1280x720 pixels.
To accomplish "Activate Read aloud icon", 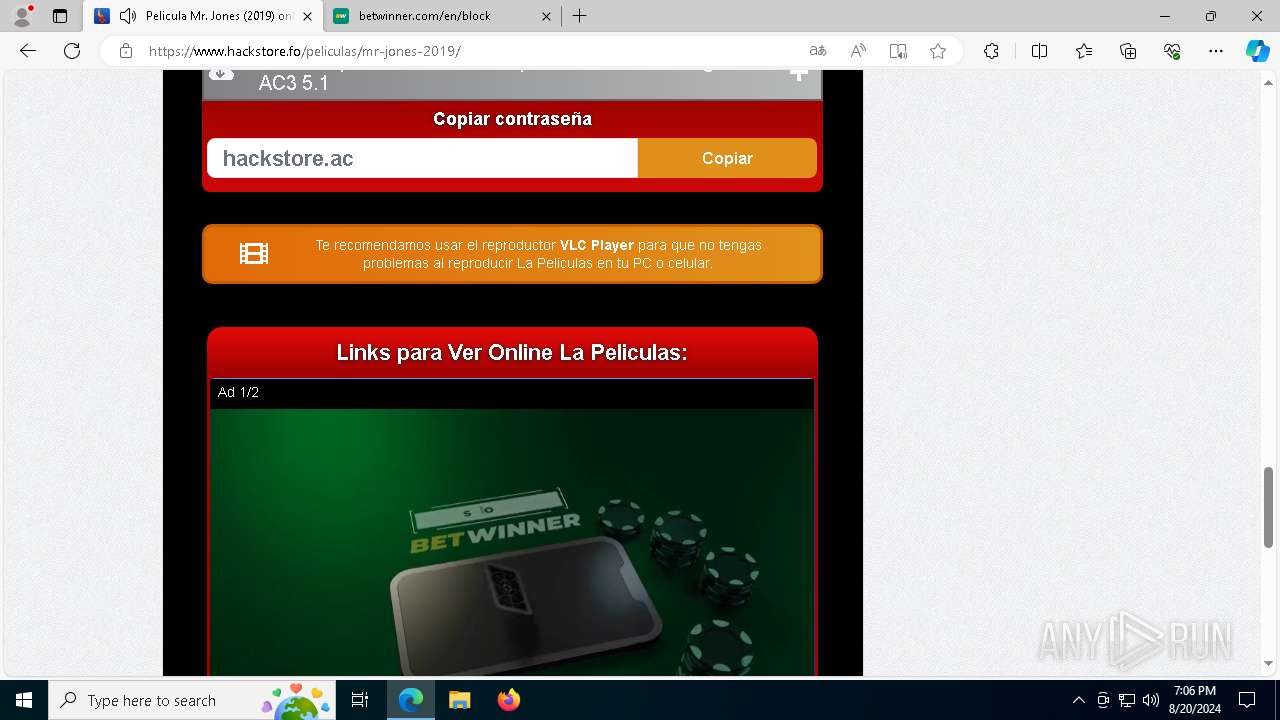I will coord(858,51).
